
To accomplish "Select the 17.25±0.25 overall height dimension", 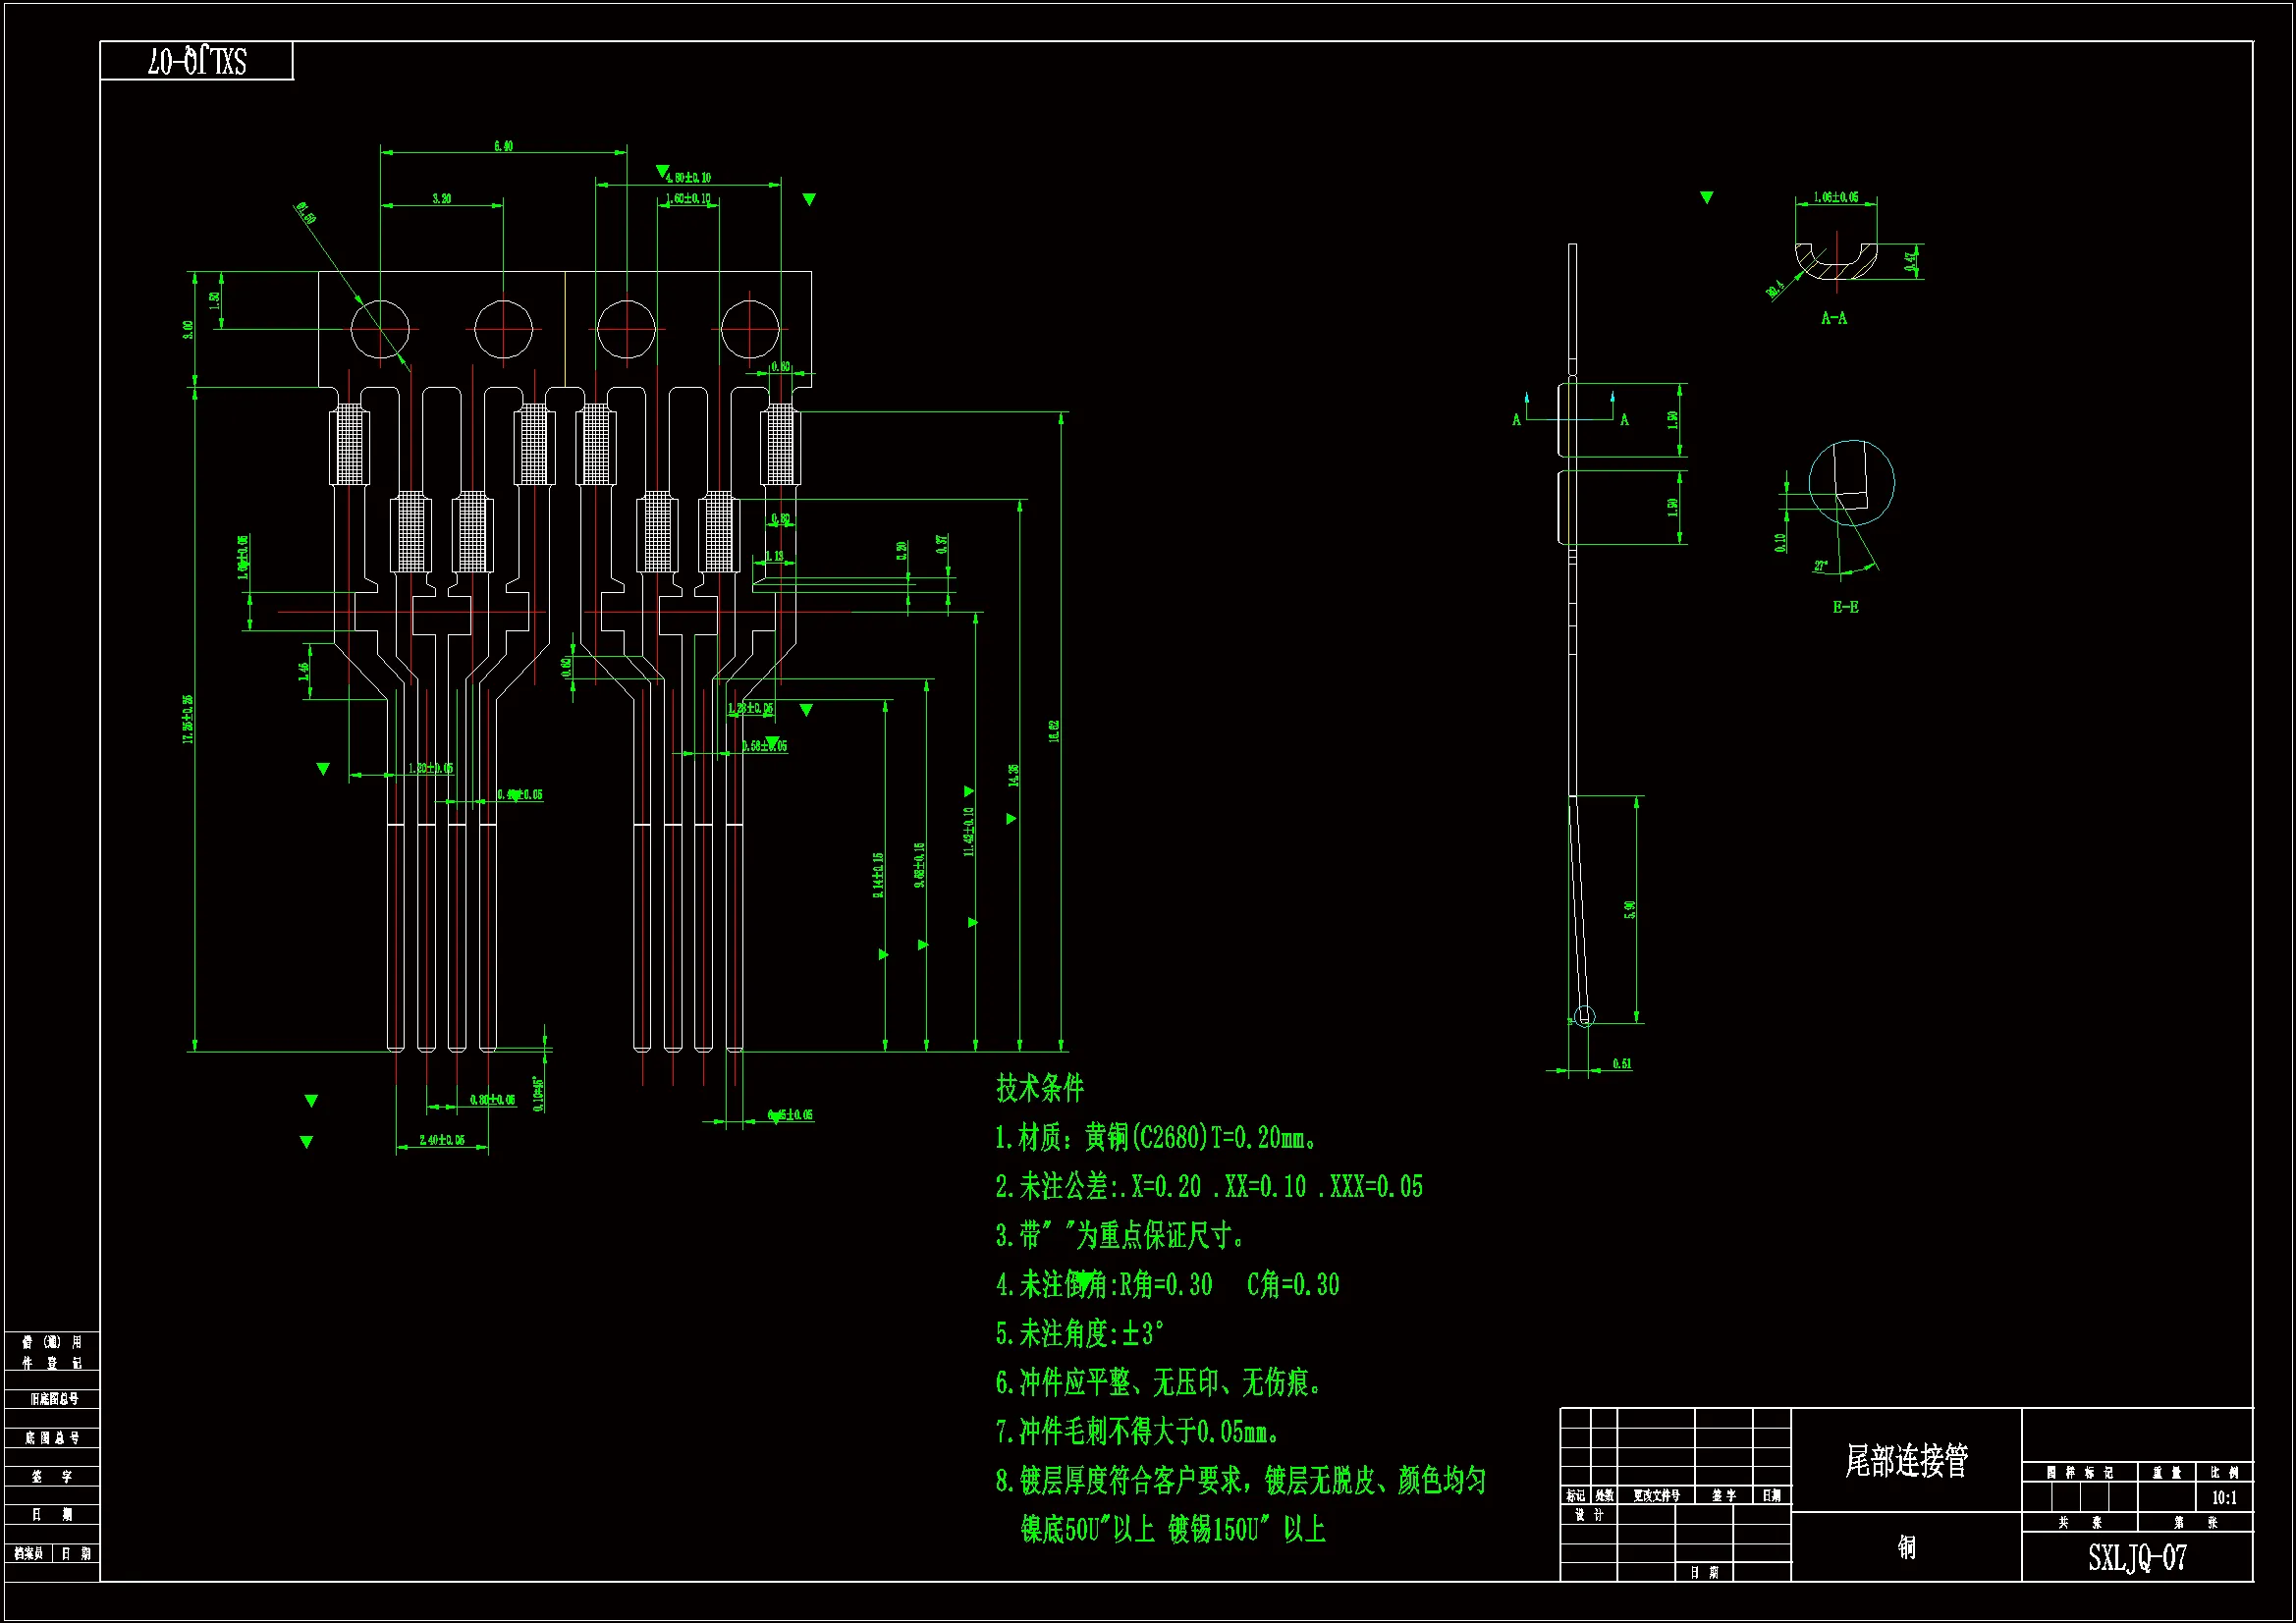I will (x=188, y=718).
